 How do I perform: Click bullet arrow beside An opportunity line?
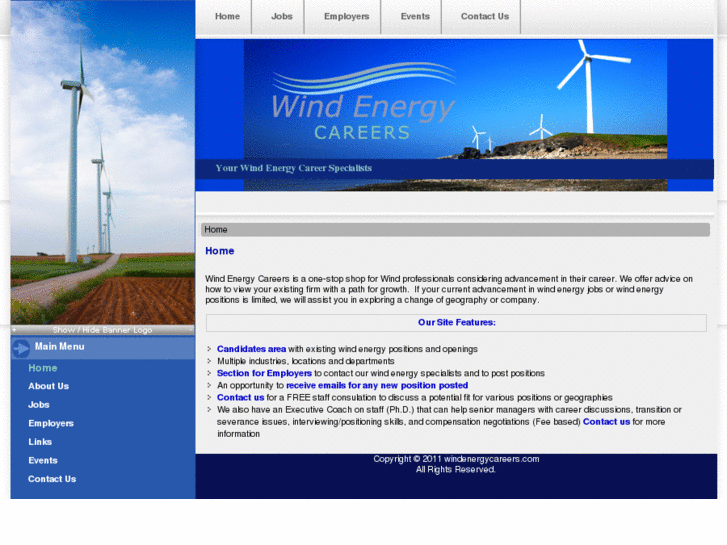pos(209,385)
